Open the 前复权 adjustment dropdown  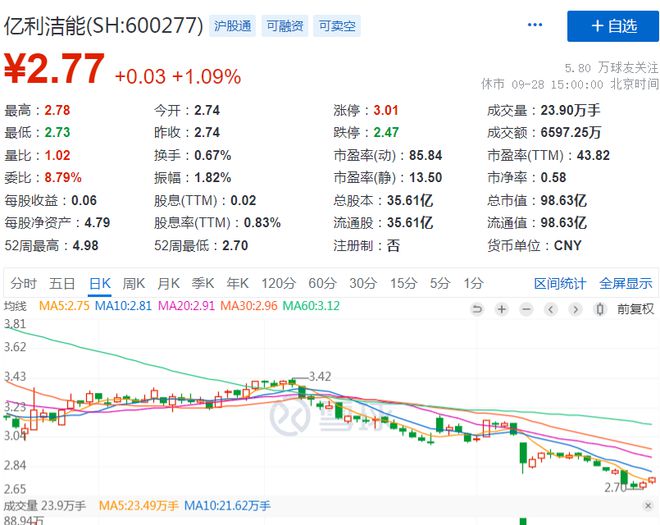pyautogui.click(x=636, y=309)
